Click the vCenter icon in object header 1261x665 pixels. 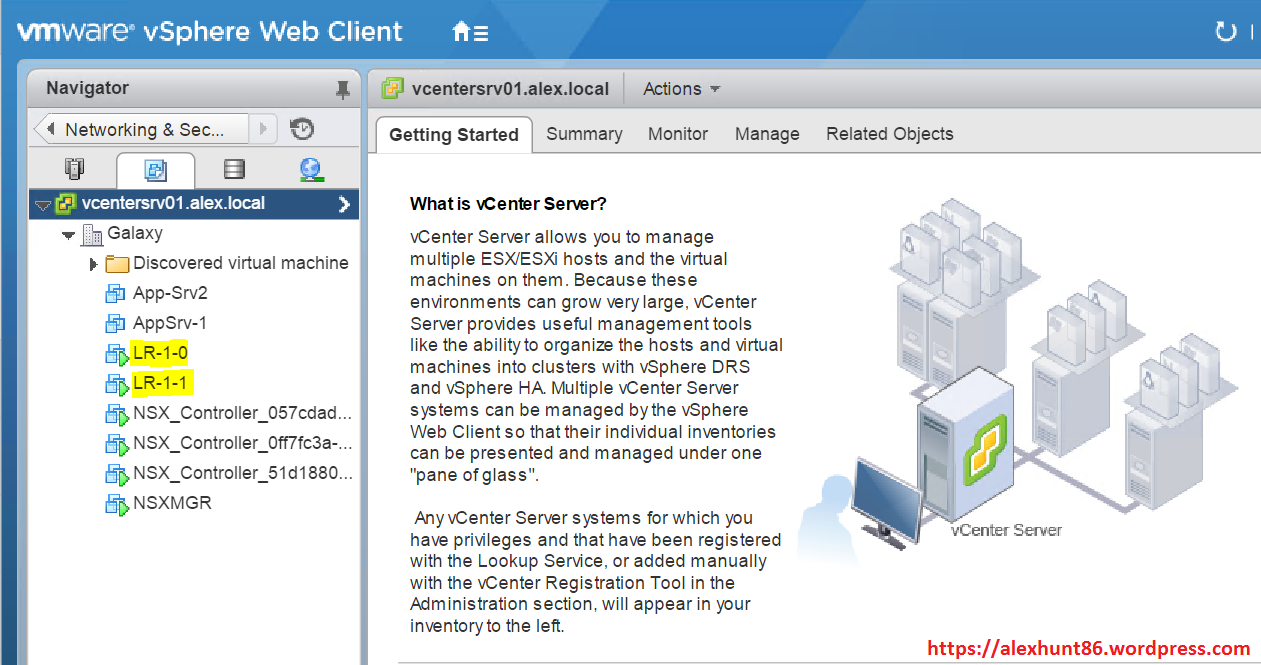[393, 88]
